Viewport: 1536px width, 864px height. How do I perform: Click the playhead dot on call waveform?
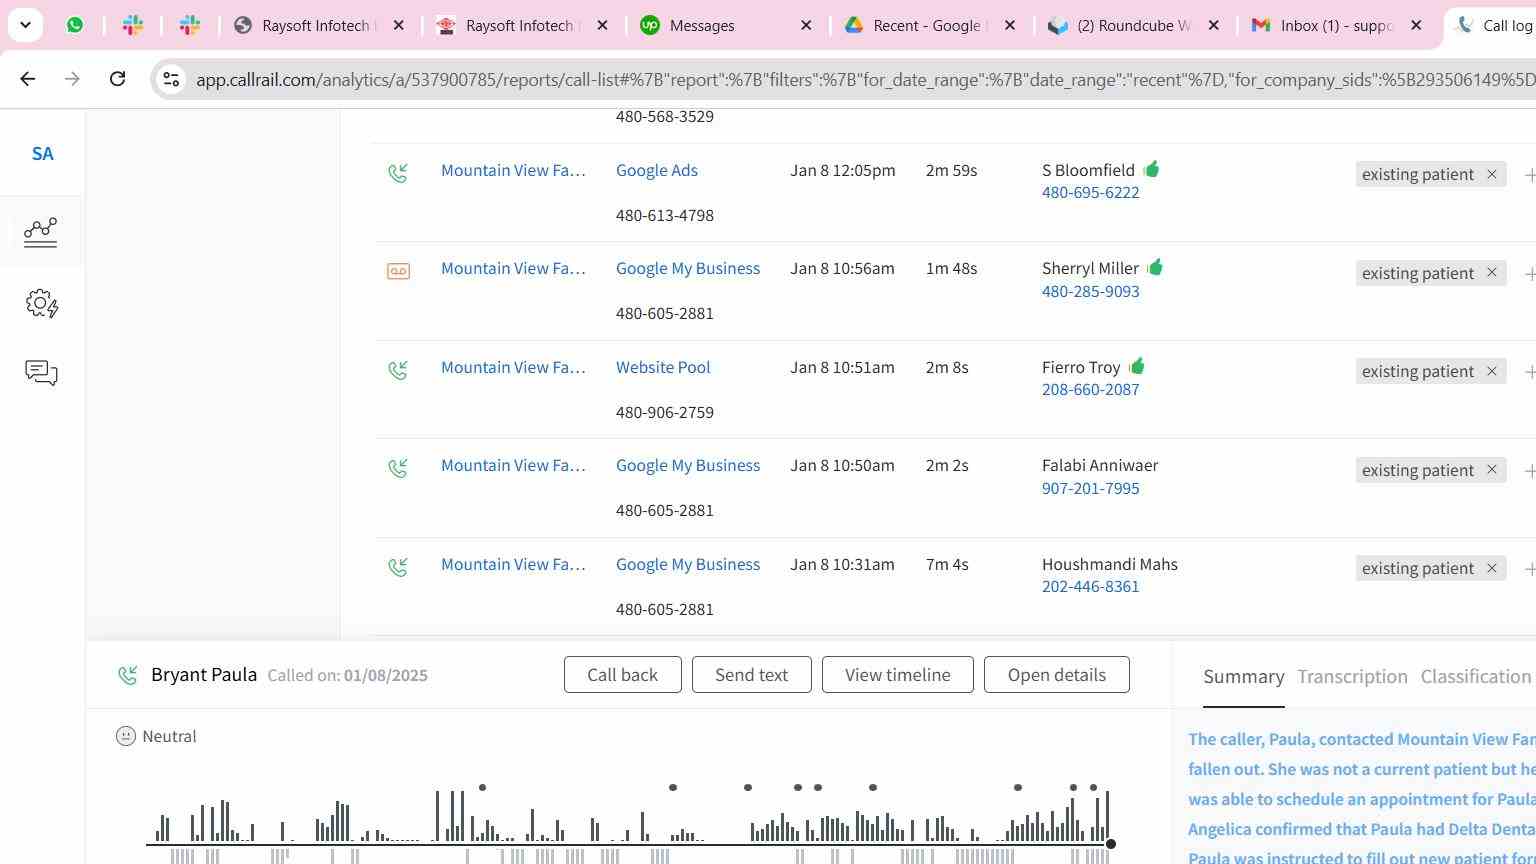[1110, 844]
